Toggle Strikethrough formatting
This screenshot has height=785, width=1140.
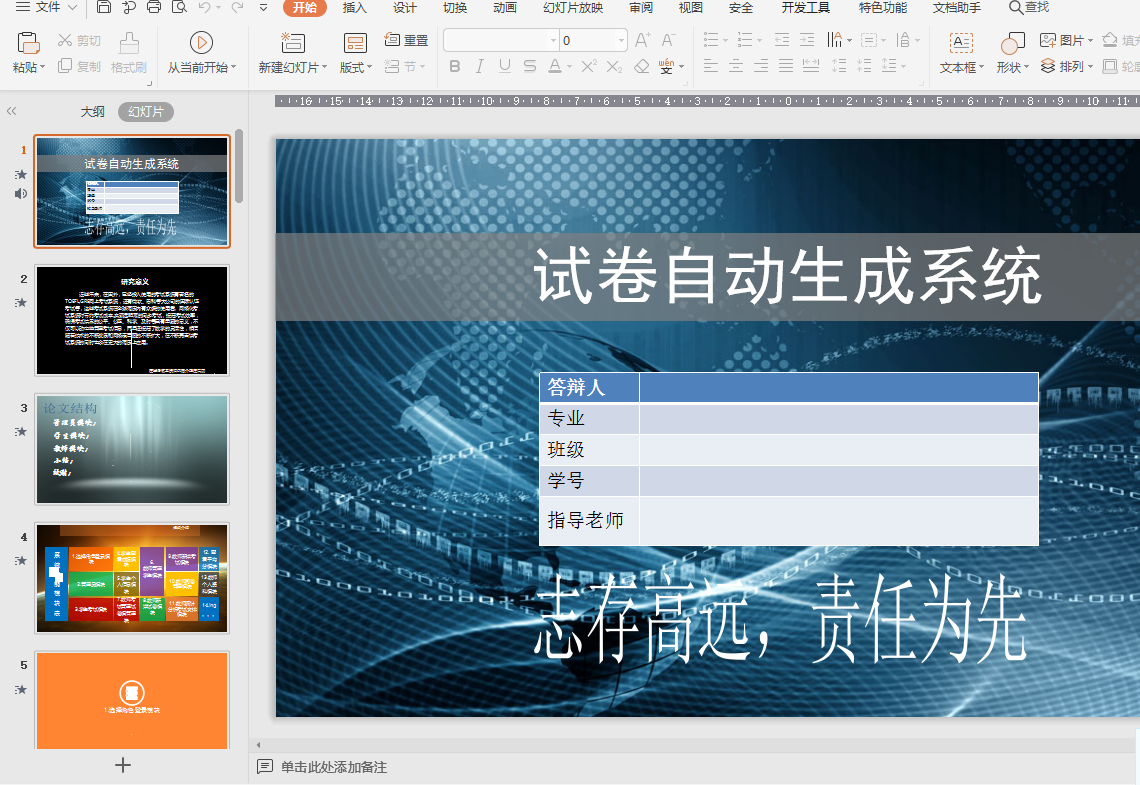click(530, 66)
